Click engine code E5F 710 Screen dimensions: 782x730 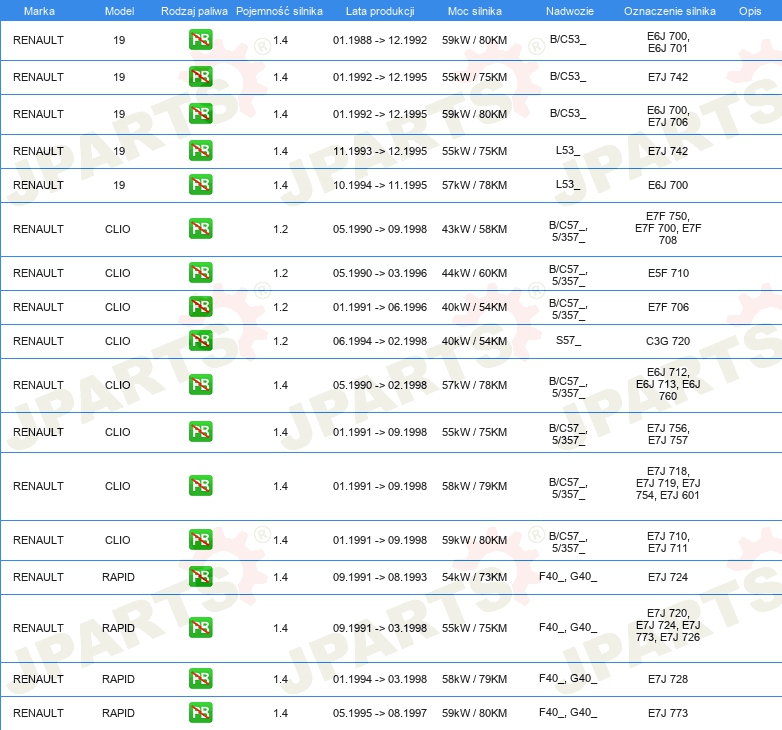668,273
